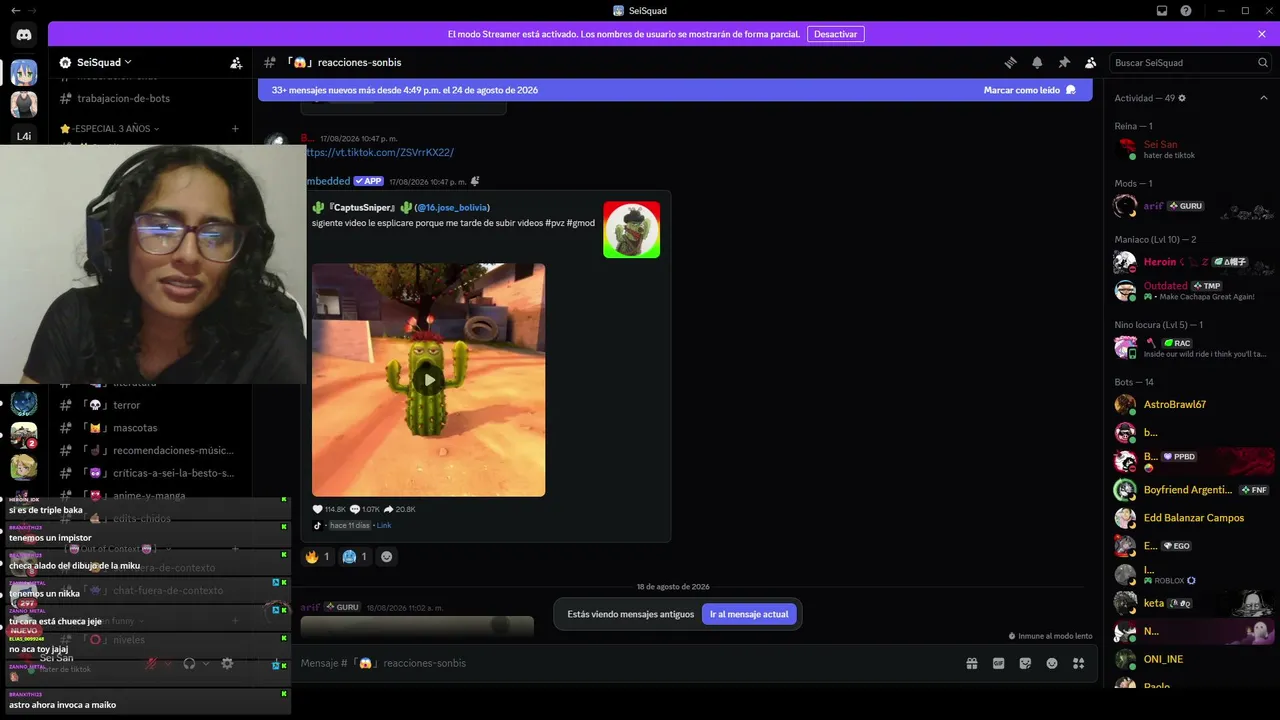The height and width of the screenshot is (720, 1280).
Task: Select member Boyfriend Argenti... in the list
Action: coord(1192,490)
